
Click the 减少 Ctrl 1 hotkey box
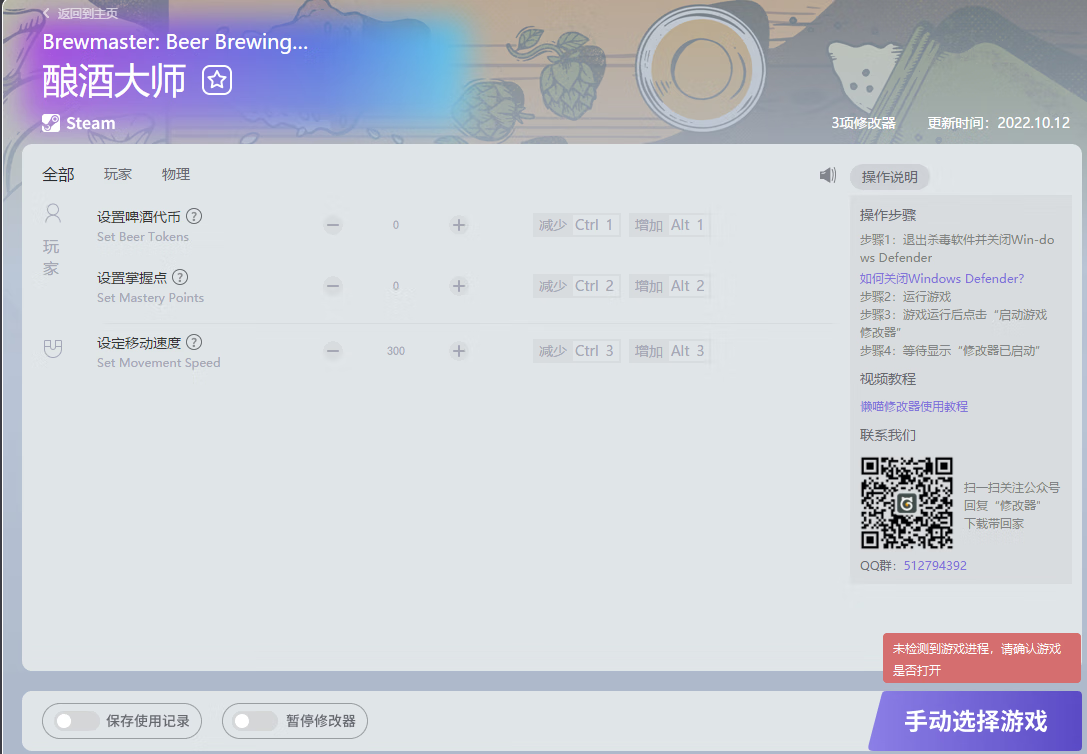coord(577,225)
